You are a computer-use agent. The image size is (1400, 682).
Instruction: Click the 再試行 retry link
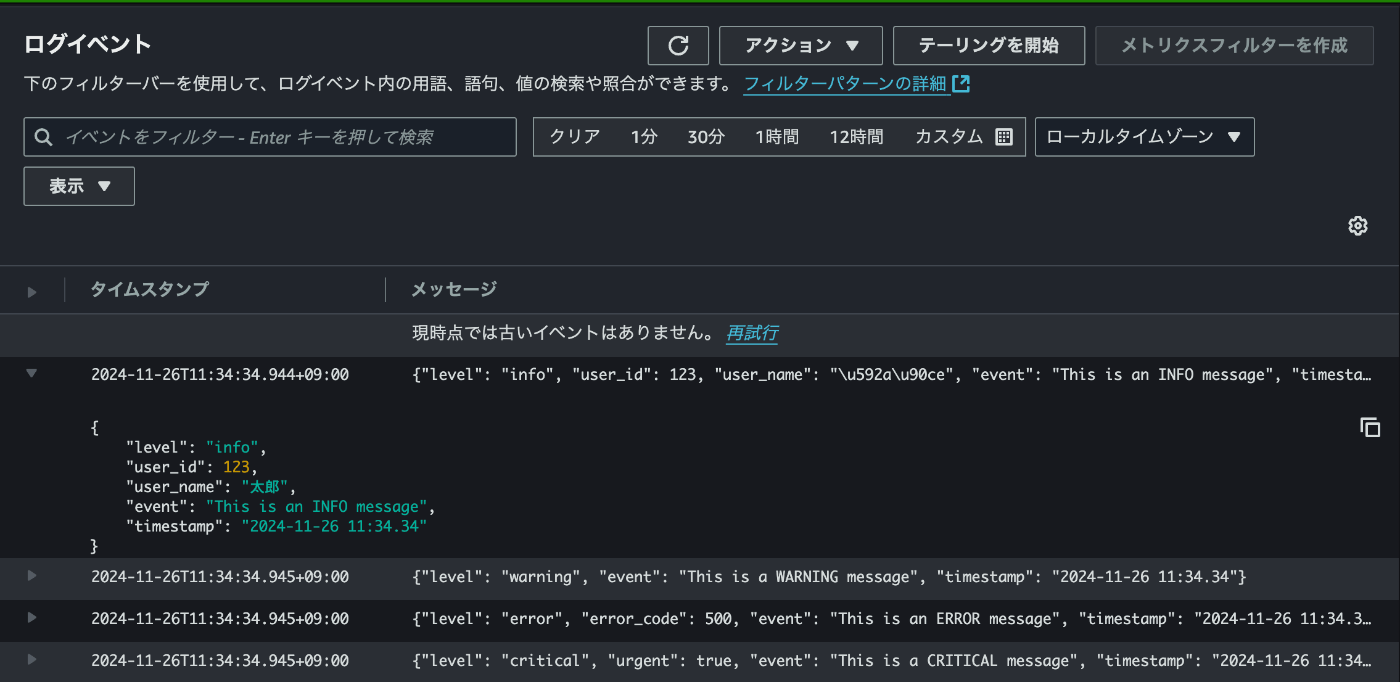(752, 333)
